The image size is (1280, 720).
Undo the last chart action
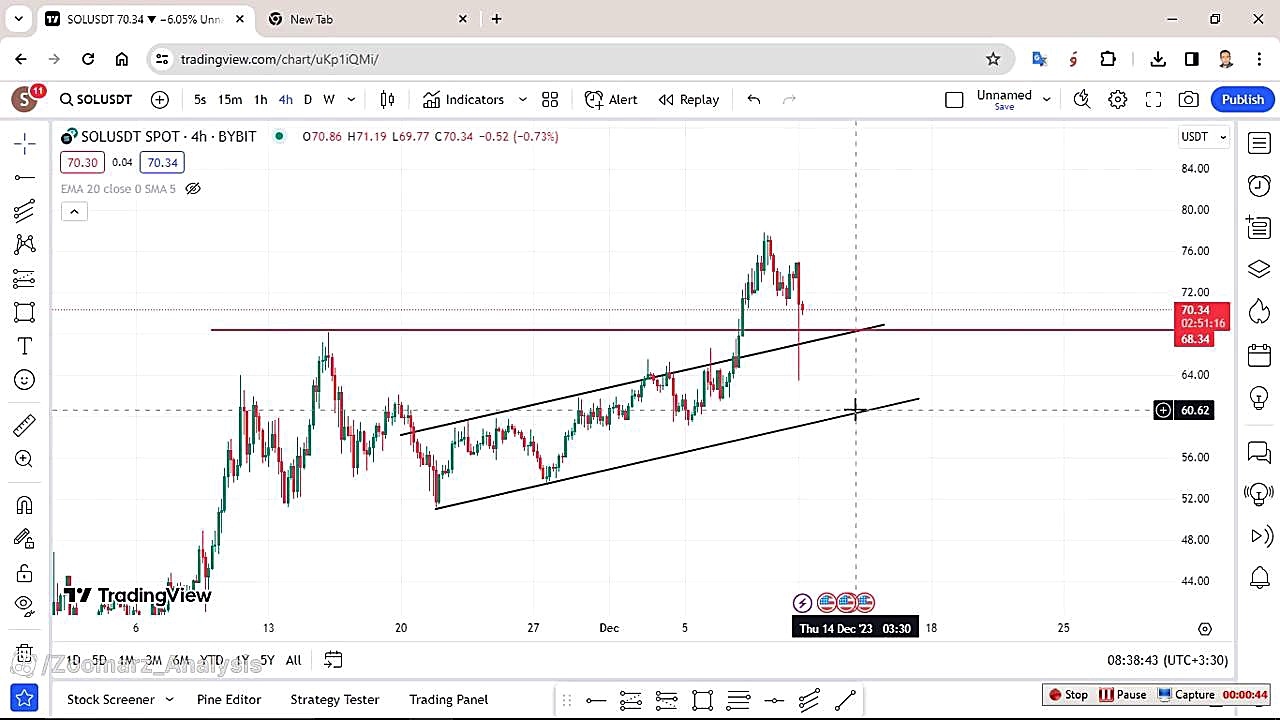[x=754, y=99]
